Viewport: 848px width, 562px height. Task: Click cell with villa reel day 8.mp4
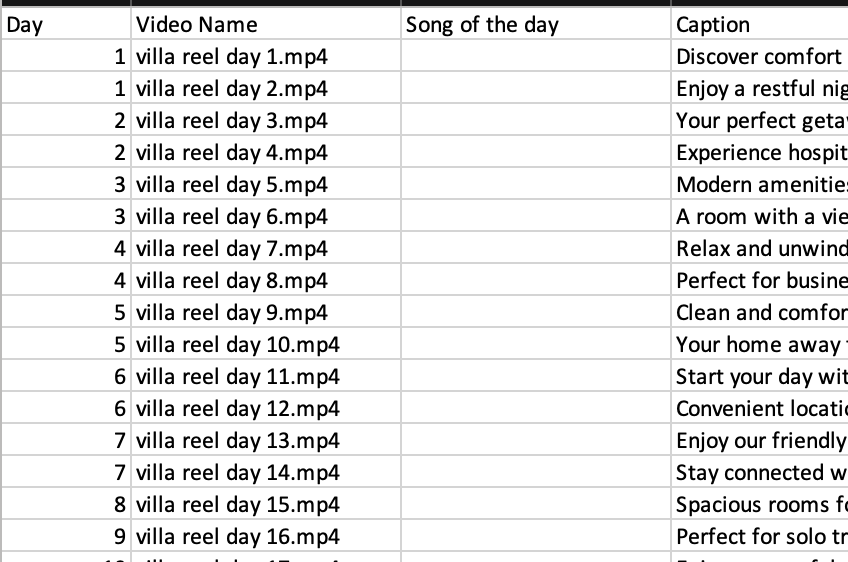pyautogui.click(x=266, y=281)
